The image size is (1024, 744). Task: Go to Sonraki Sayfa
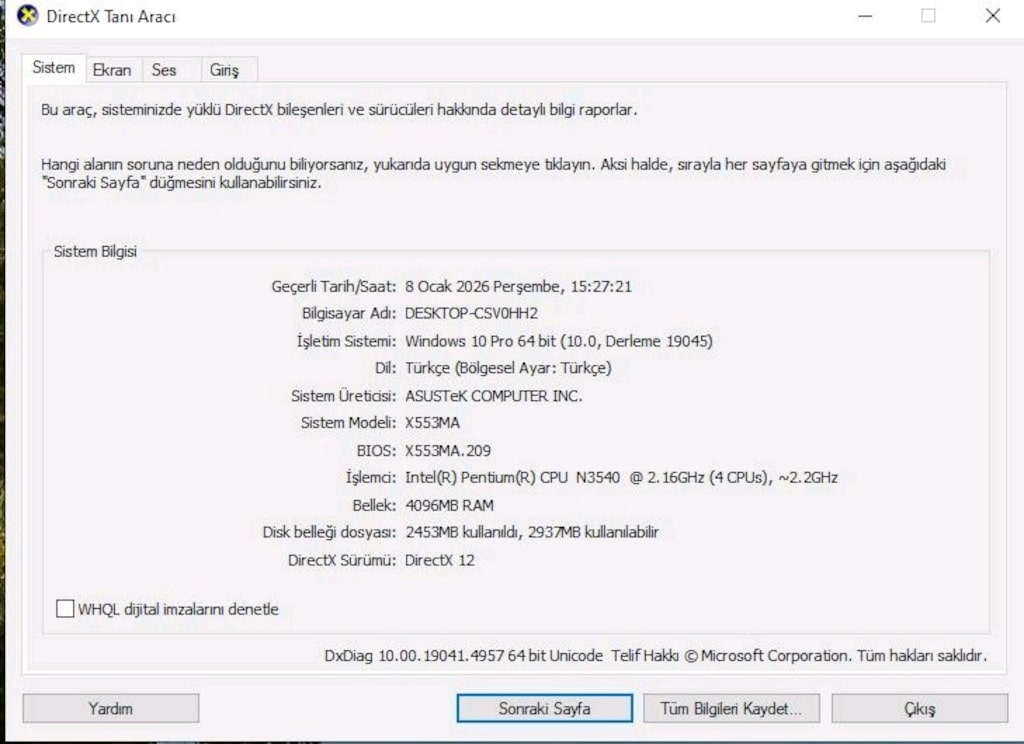click(545, 709)
